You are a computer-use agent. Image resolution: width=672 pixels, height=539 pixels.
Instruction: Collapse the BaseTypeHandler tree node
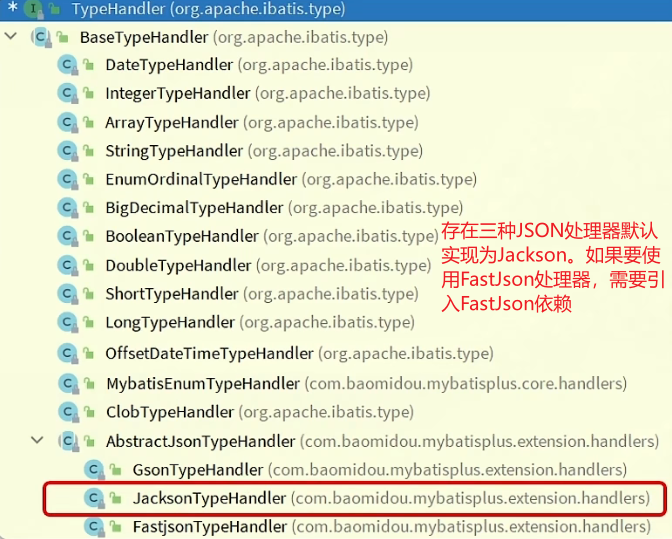coord(11,36)
